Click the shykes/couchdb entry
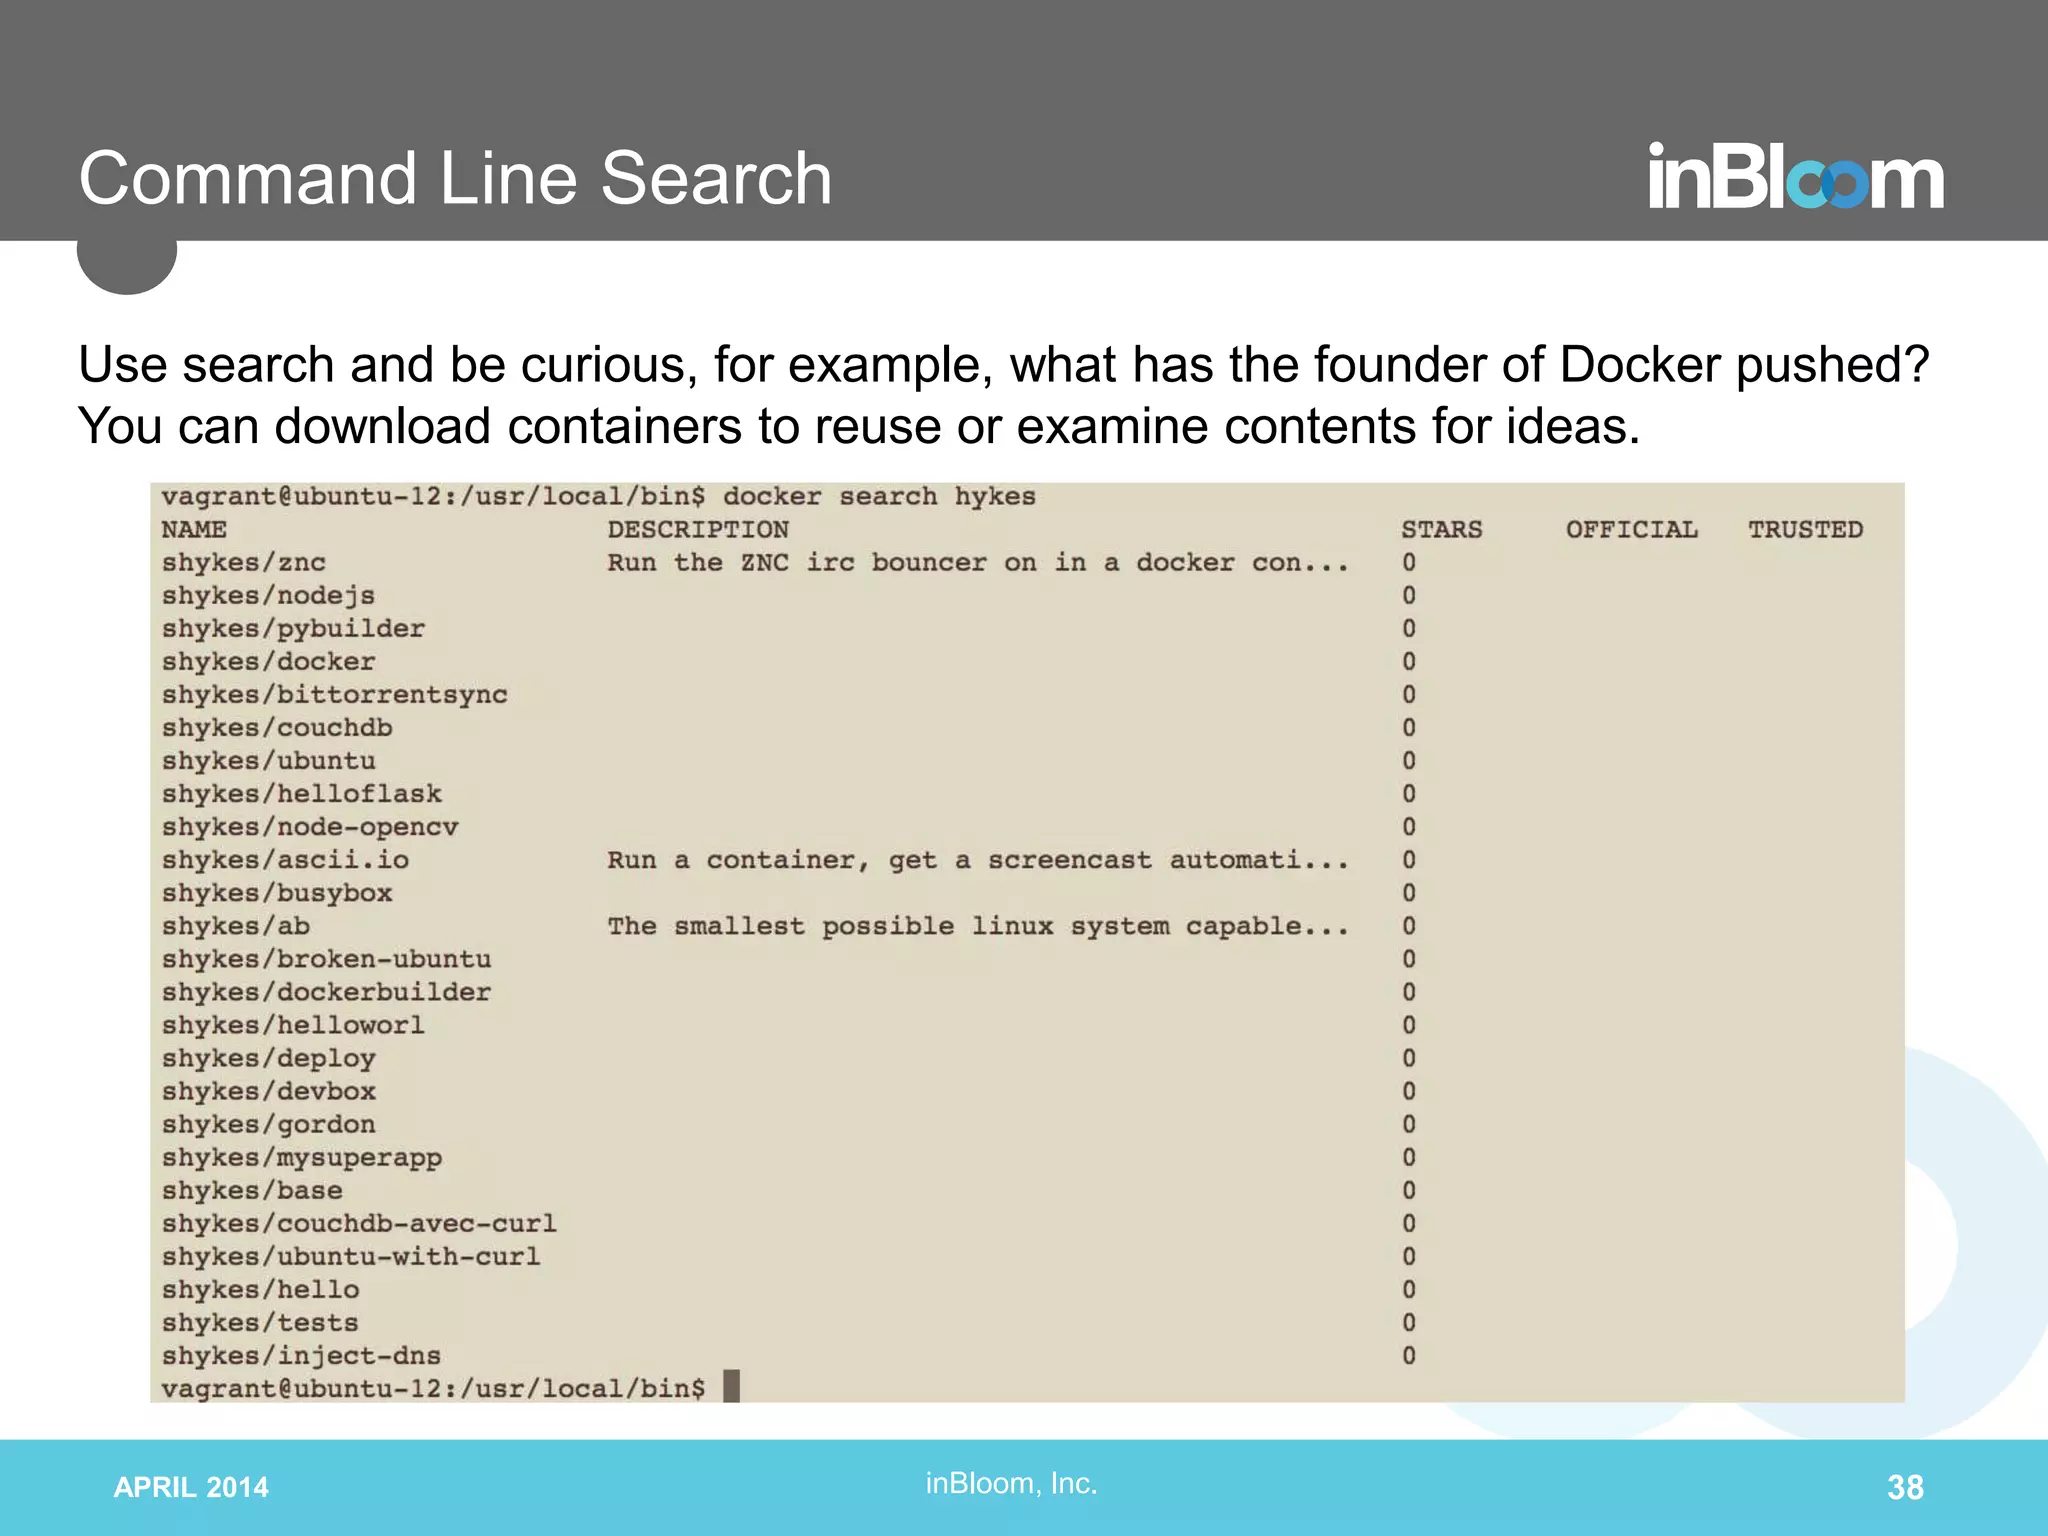 coord(277,728)
